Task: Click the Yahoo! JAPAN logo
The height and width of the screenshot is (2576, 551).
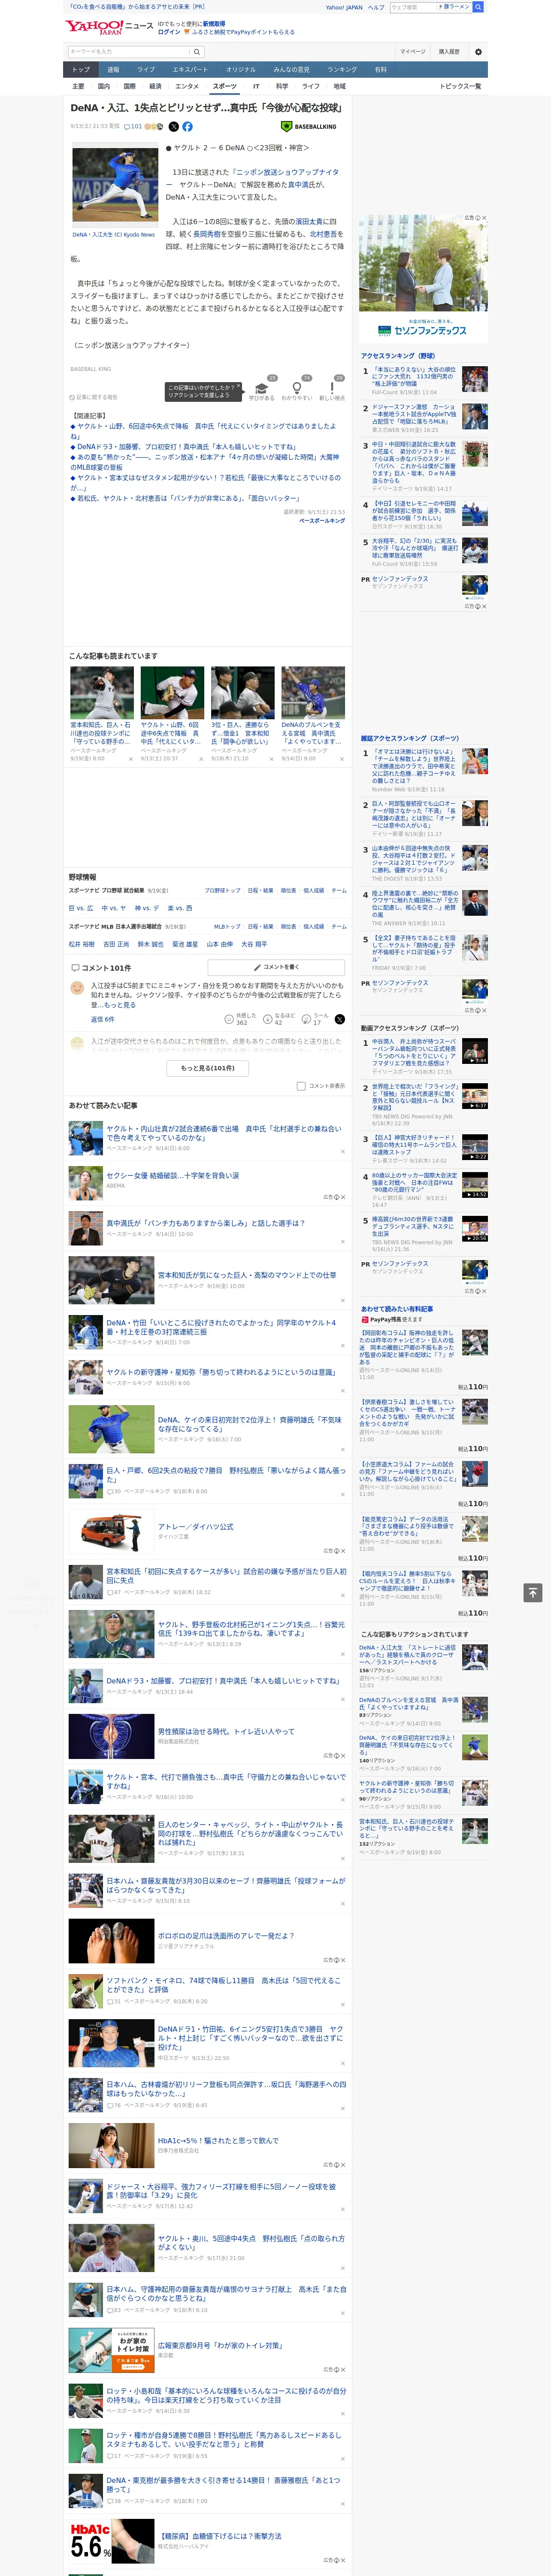Action: [95, 27]
